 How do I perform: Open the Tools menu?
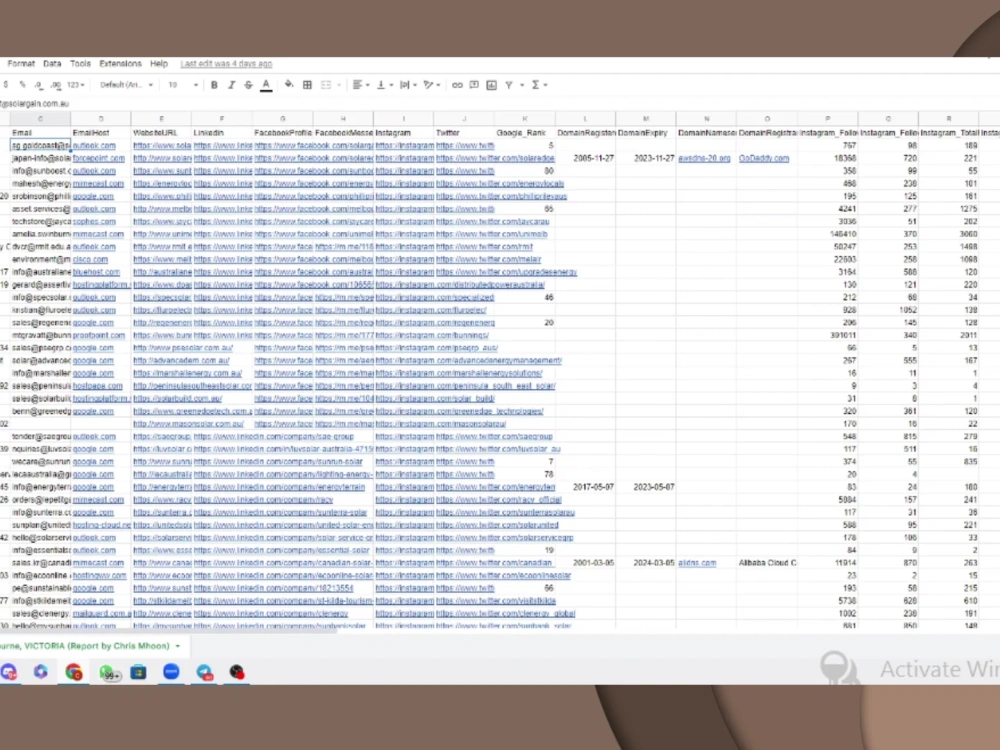80,64
